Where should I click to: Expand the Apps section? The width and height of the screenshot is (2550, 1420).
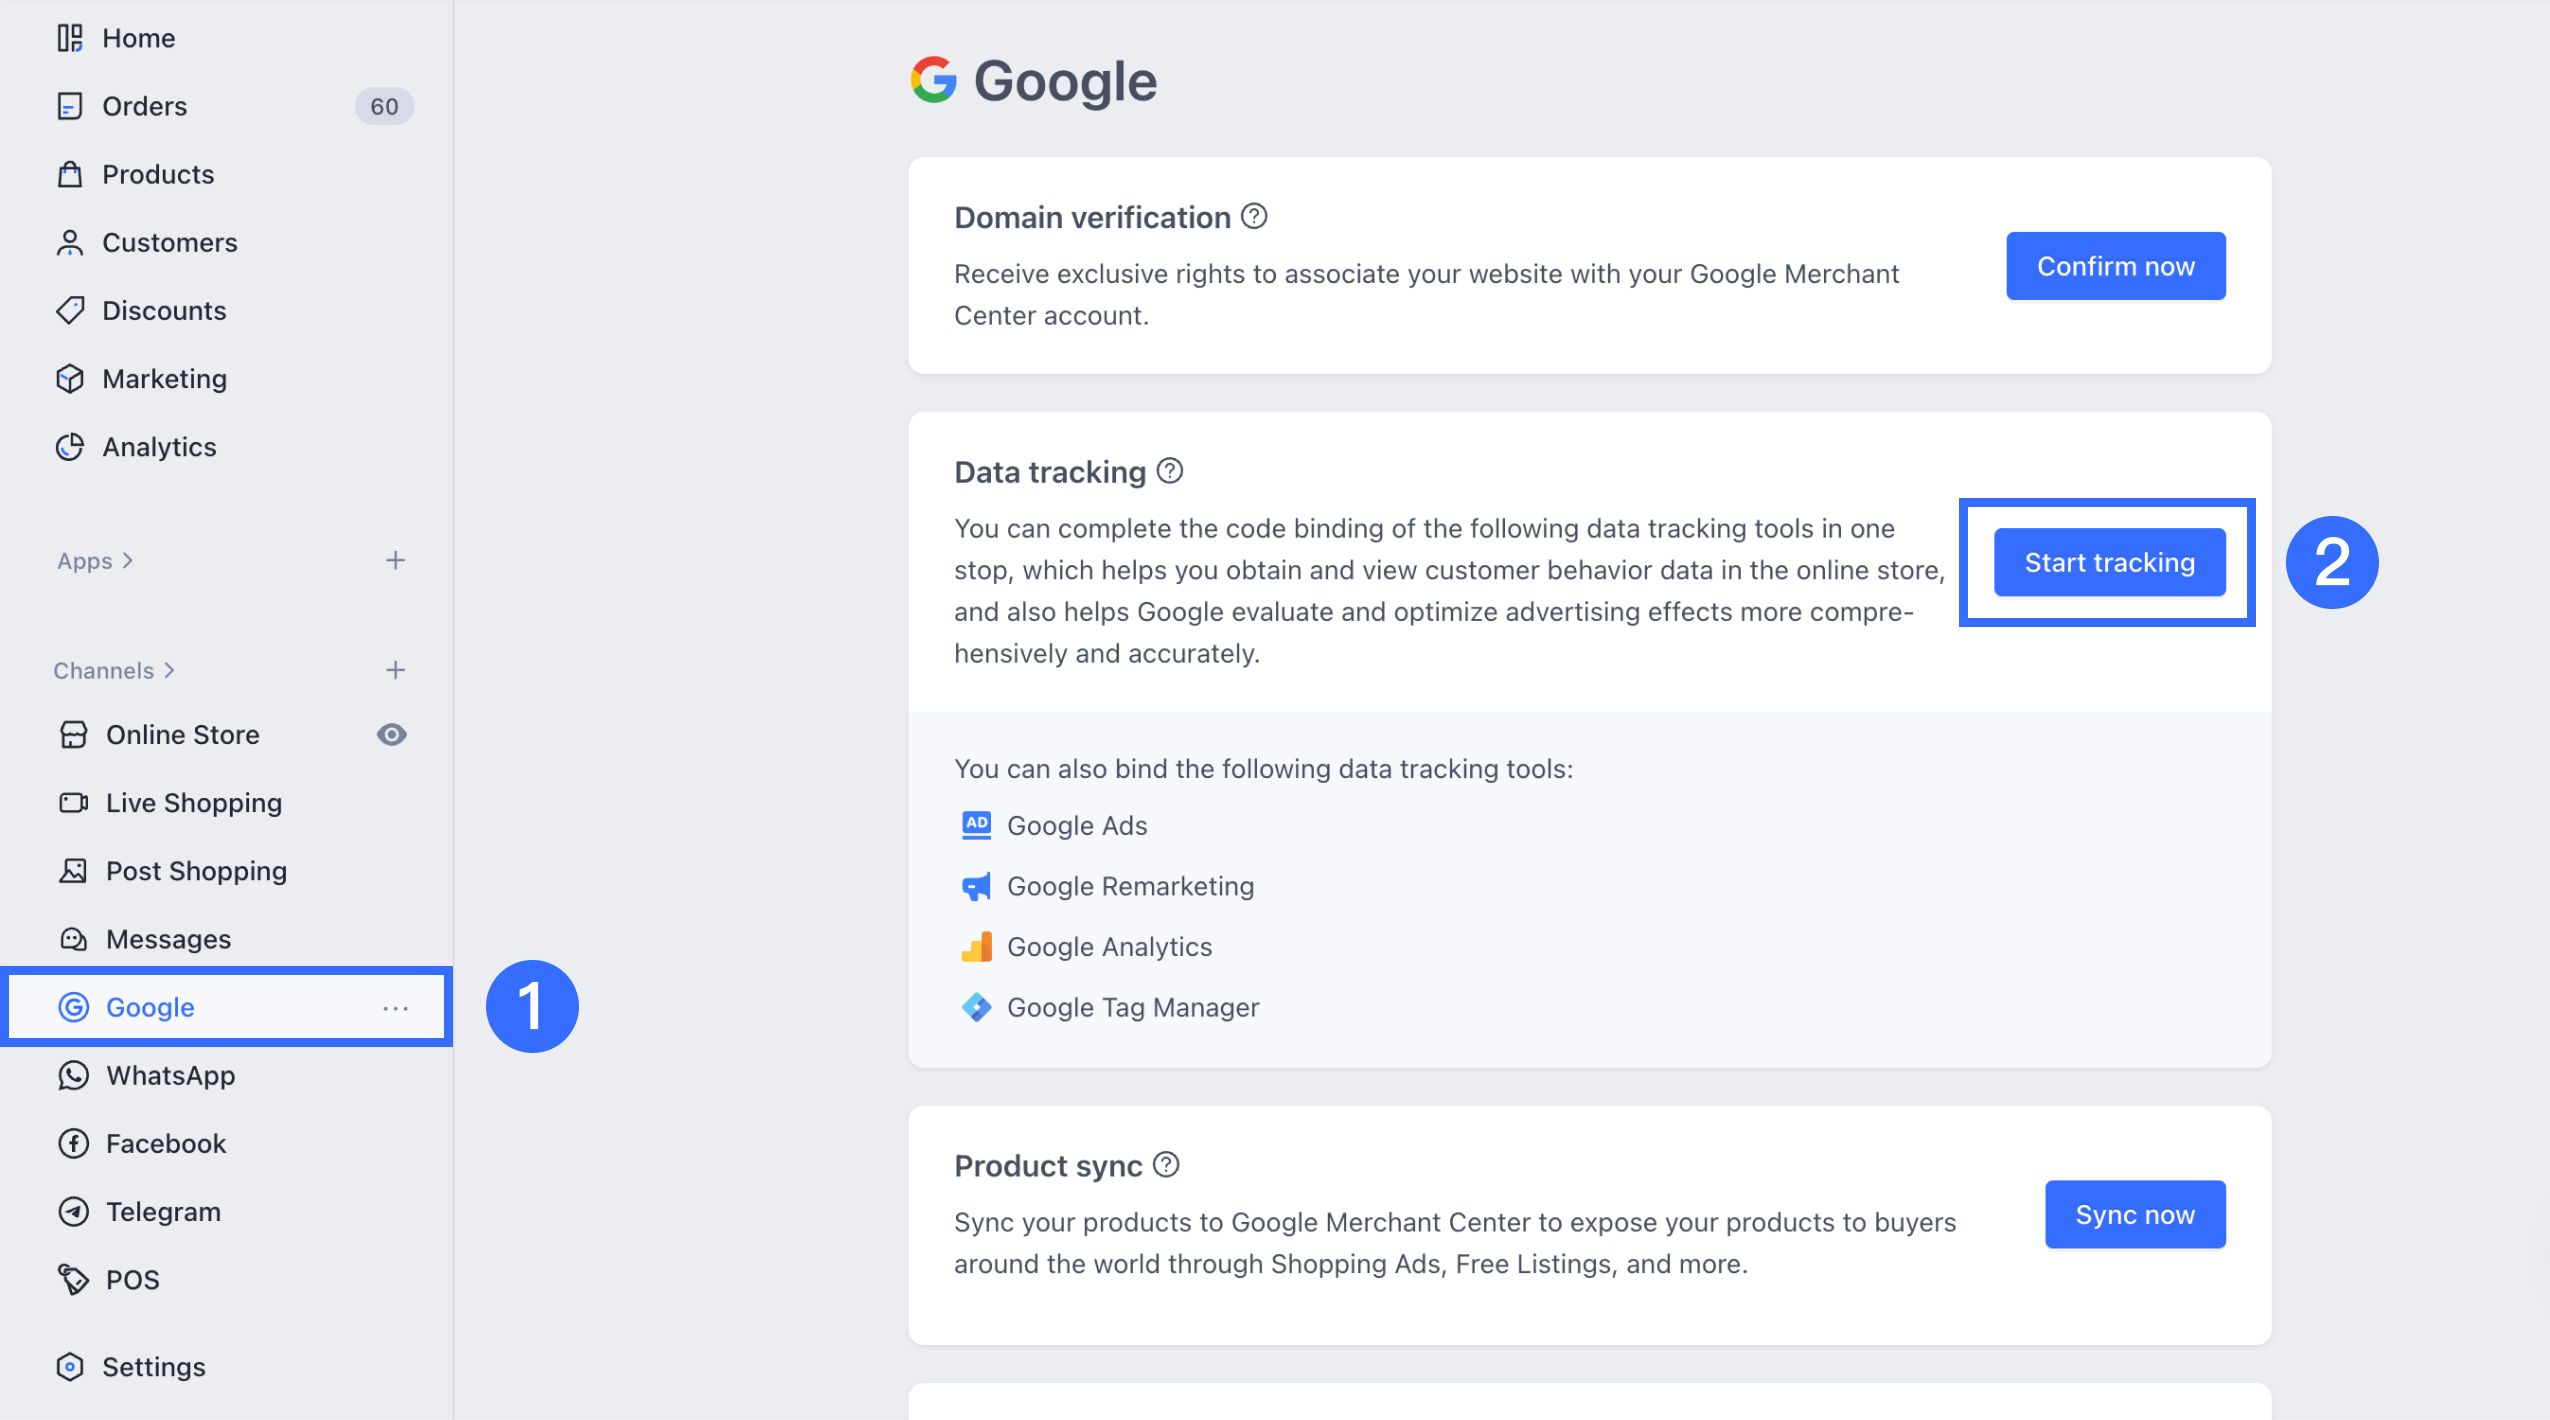[95, 561]
